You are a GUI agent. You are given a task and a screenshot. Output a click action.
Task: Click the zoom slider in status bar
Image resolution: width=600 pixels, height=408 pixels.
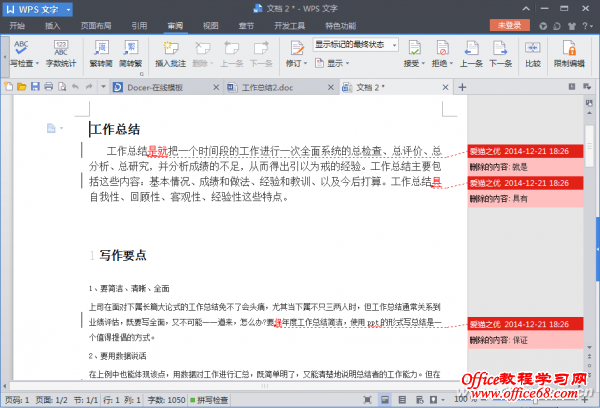pos(530,399)
